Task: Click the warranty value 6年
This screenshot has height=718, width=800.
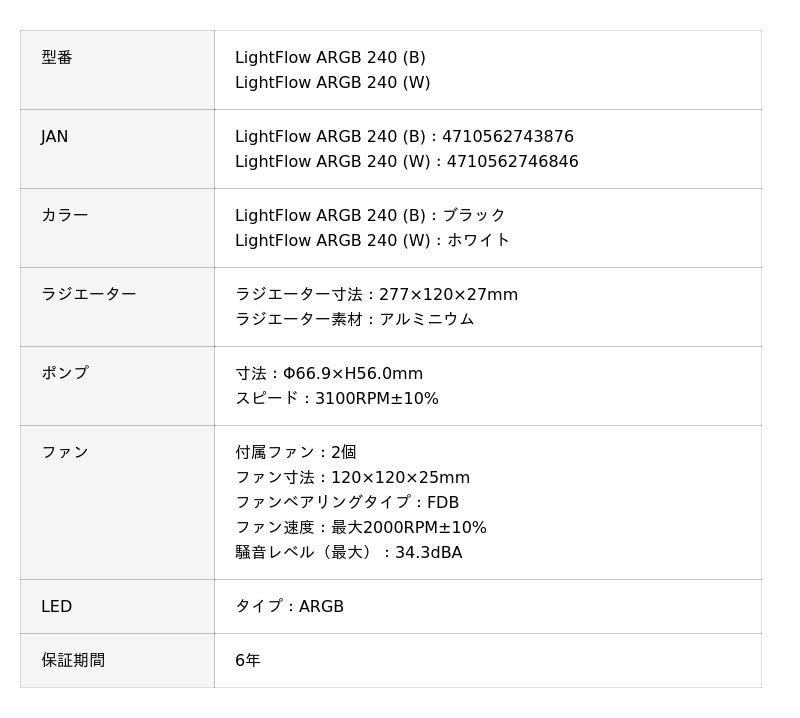Action: click(x=248, y=661)
